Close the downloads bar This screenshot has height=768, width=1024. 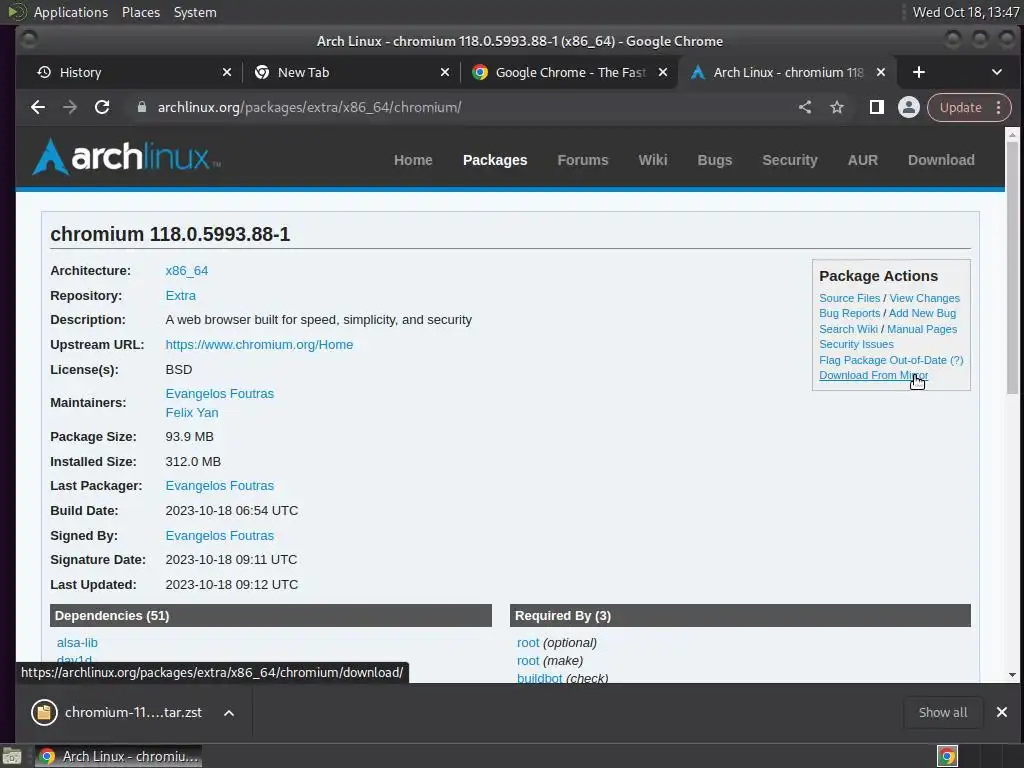(1002, 712)
